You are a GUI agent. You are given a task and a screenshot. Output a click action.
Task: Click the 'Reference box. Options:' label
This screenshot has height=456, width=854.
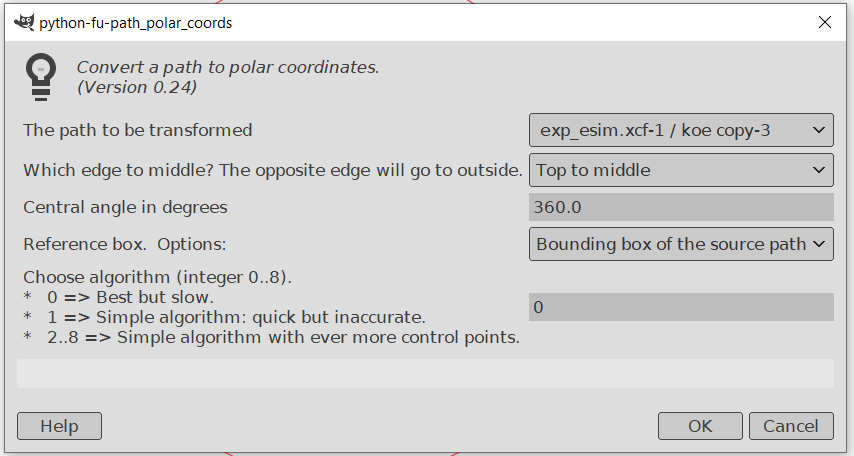point(125,244)
